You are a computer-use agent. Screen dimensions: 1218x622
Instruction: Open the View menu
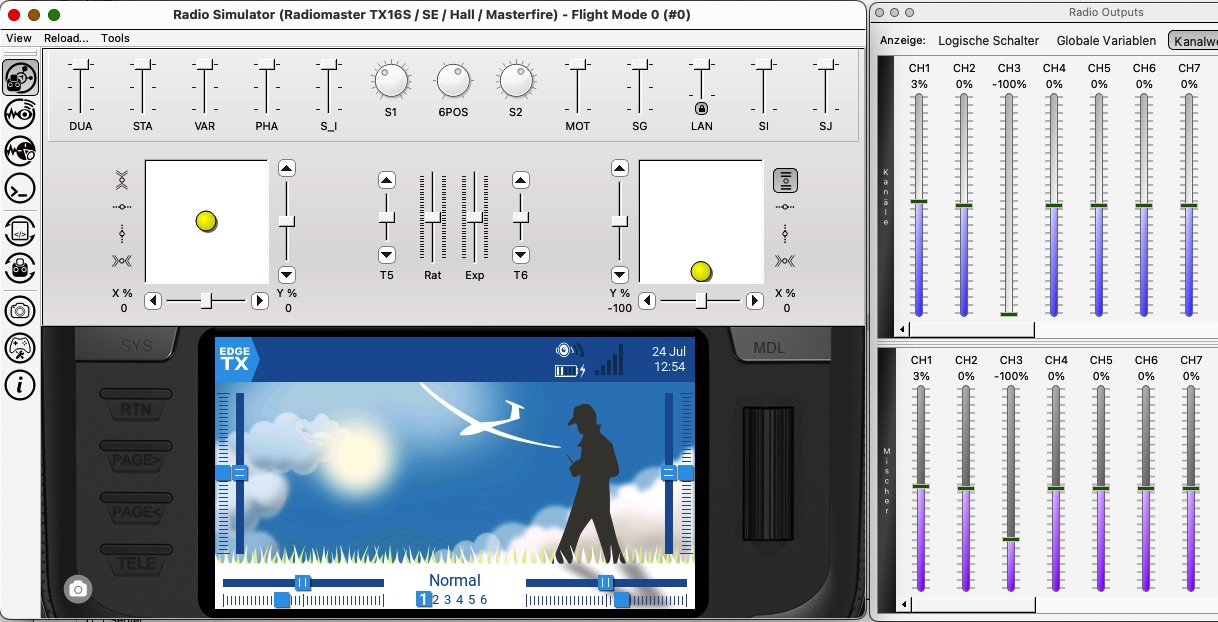pos(19,38)
